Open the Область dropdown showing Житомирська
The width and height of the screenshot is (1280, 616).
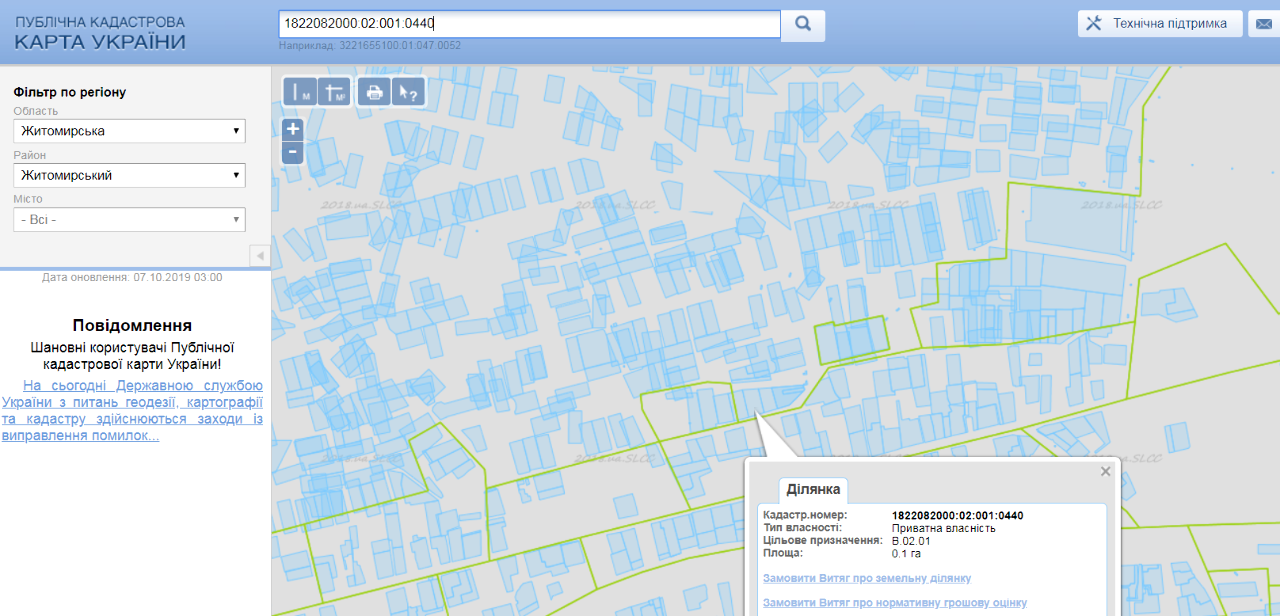tap(130, 131)
